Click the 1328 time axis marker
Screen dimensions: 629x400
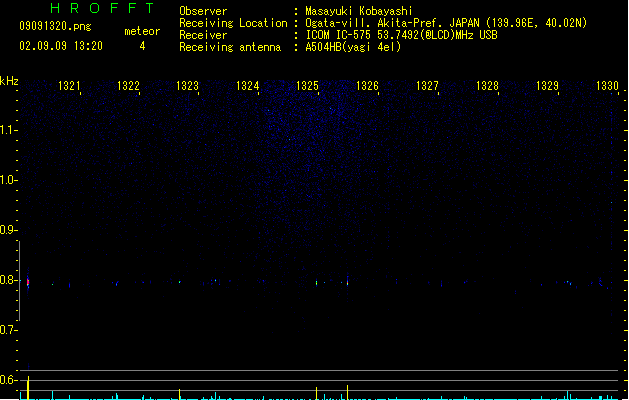pos(487,86)
